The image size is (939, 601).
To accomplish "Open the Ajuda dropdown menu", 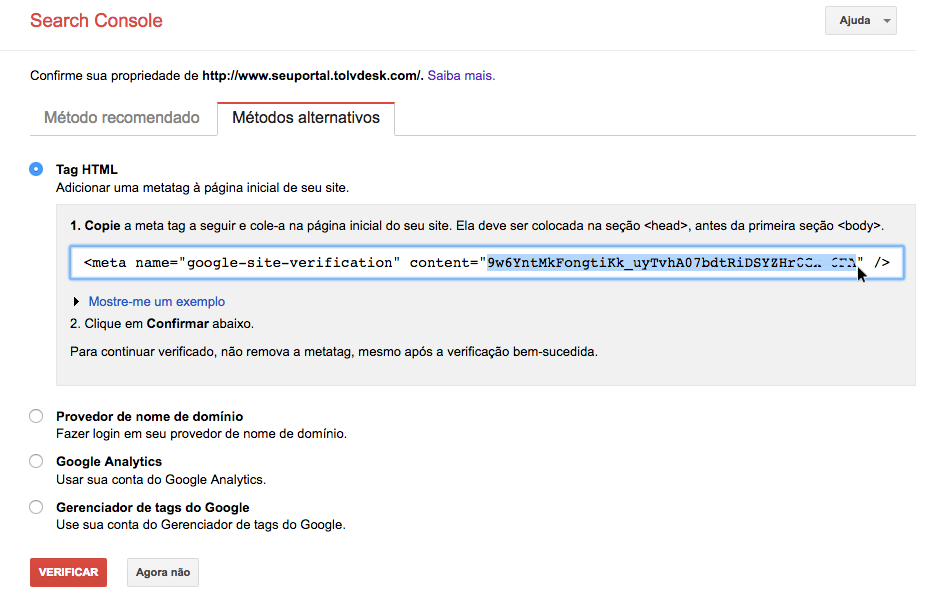I will pyautogui.click(x=860, y=20).
